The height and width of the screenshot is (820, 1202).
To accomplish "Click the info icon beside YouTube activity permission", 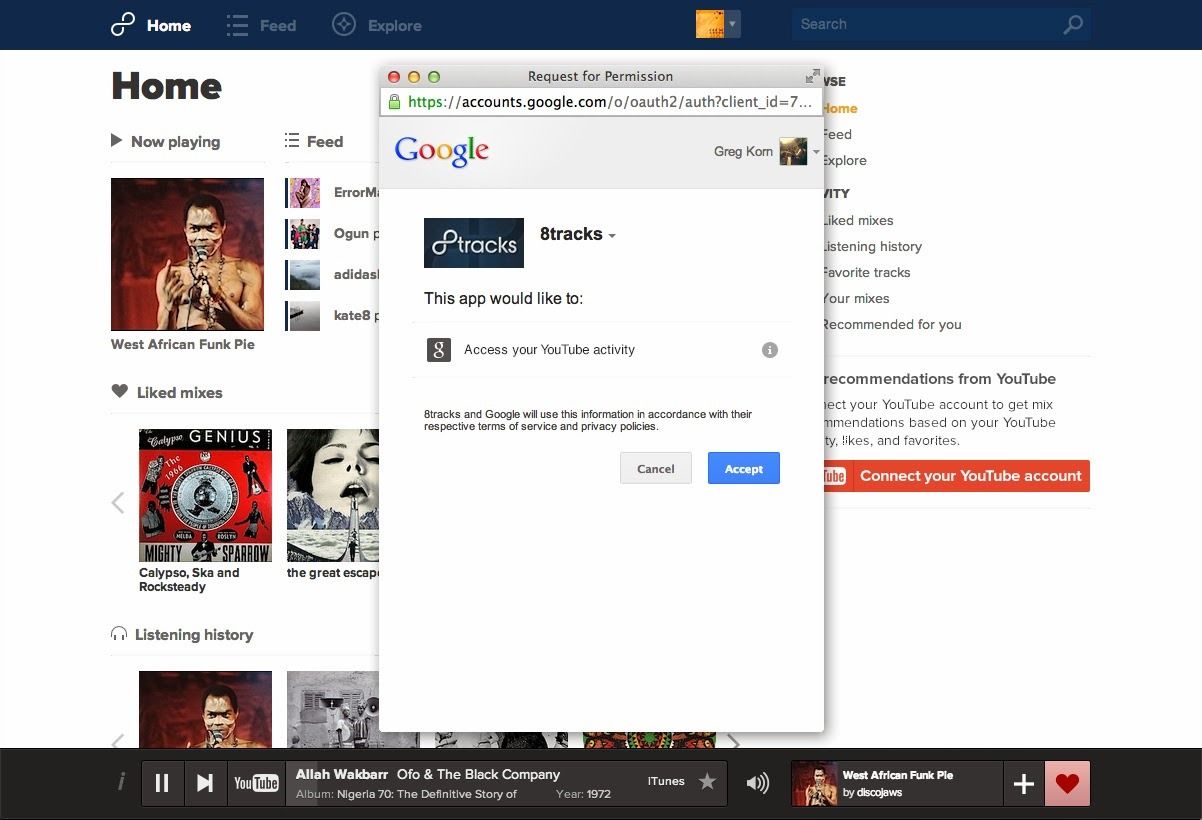I will click(x=769, y=350).
